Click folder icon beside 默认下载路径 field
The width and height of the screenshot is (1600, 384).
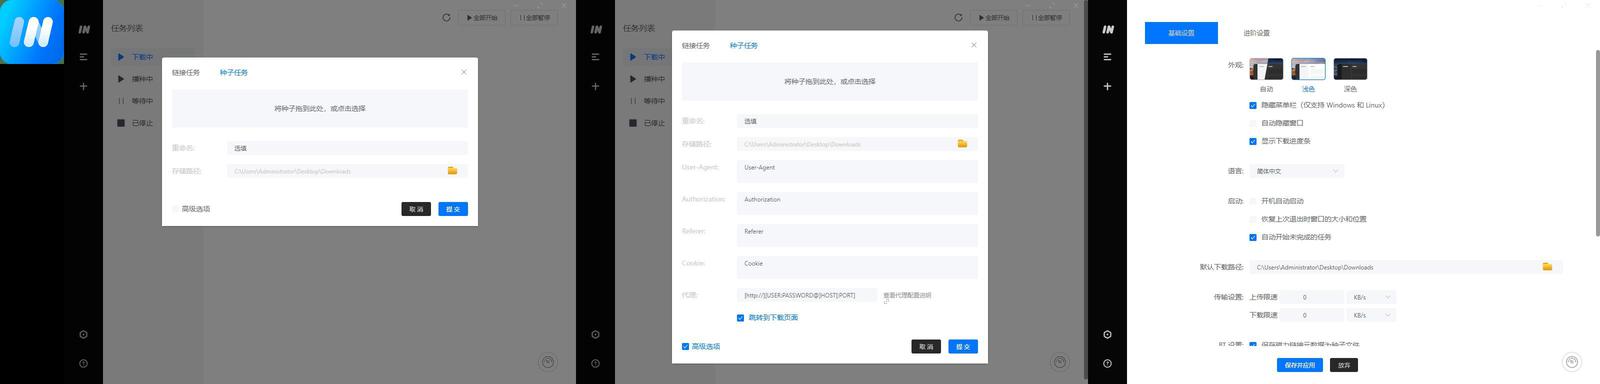1547,267
